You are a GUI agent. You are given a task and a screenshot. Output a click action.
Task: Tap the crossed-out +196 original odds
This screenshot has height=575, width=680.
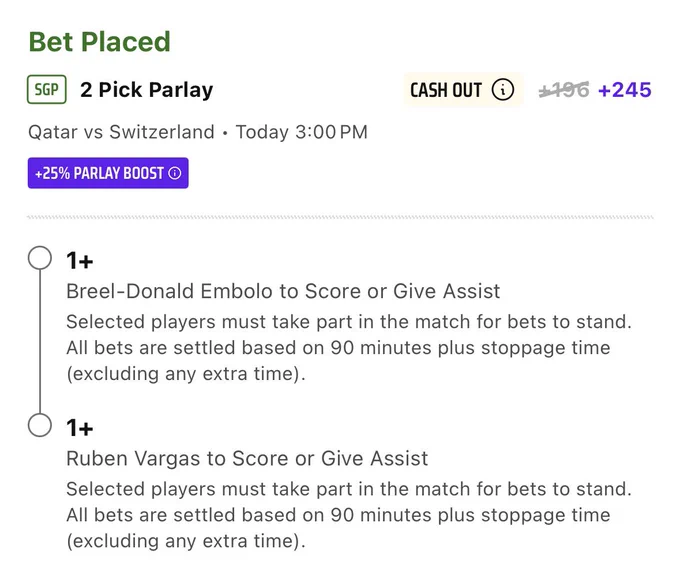(564, 90)
